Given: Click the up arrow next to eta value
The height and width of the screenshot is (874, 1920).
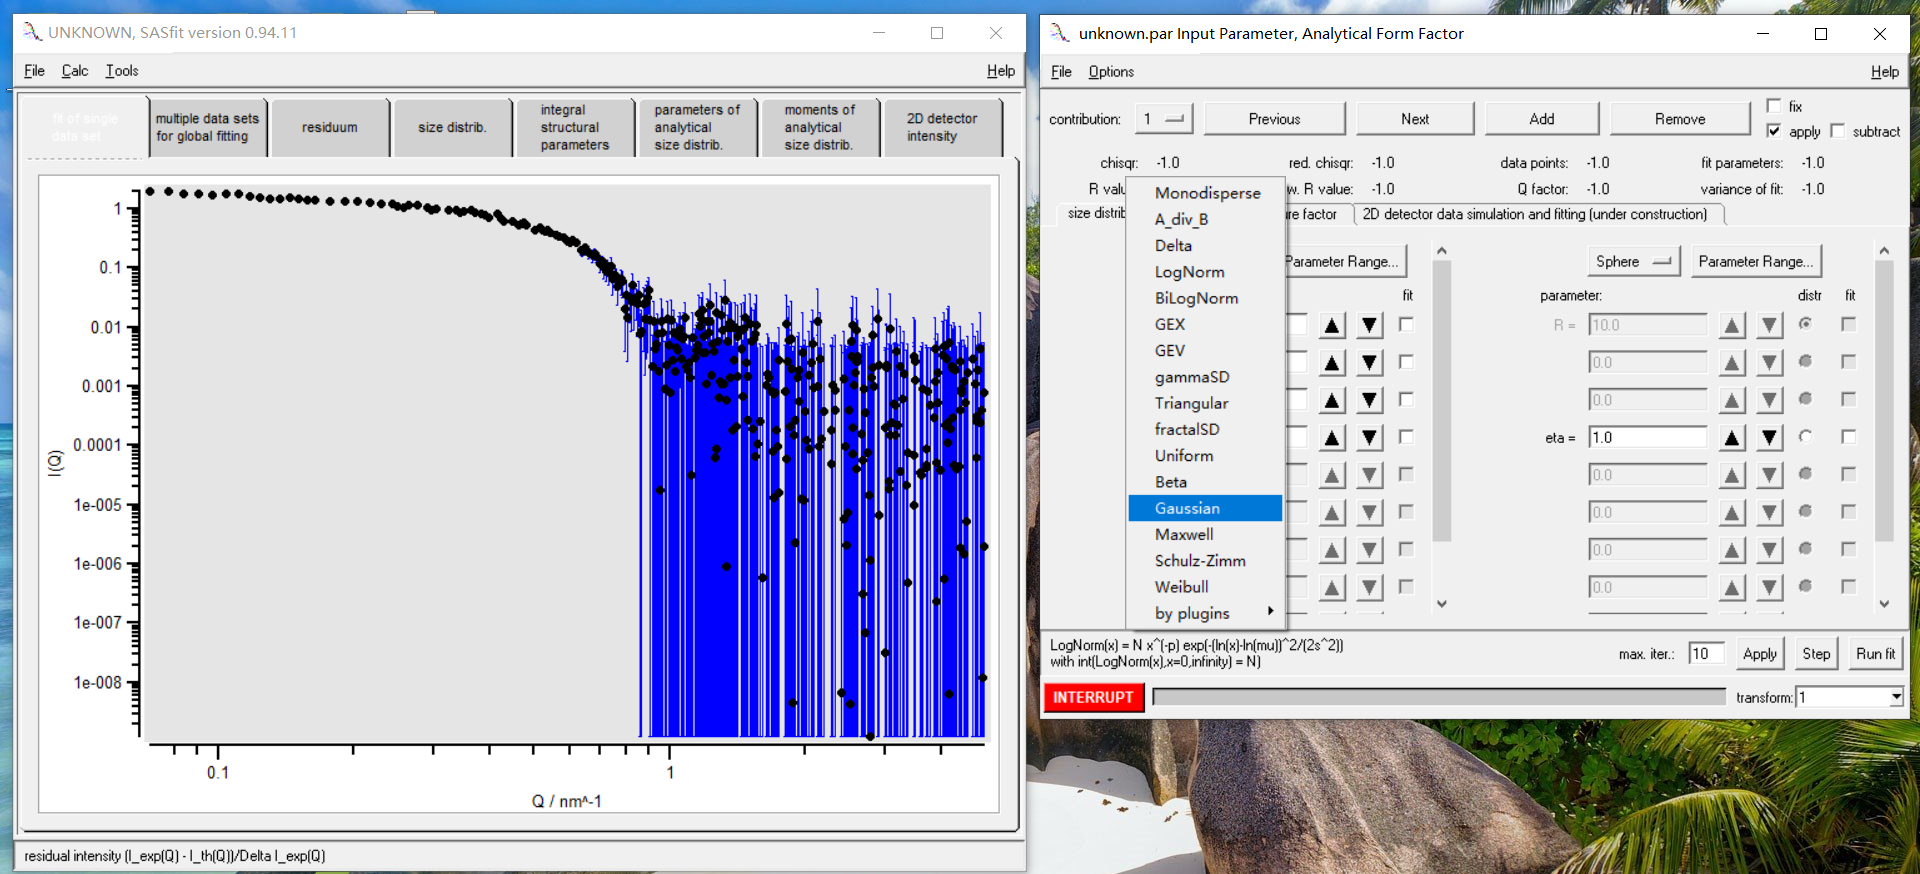Looking at the screenshot, I should pos(1732,438).
